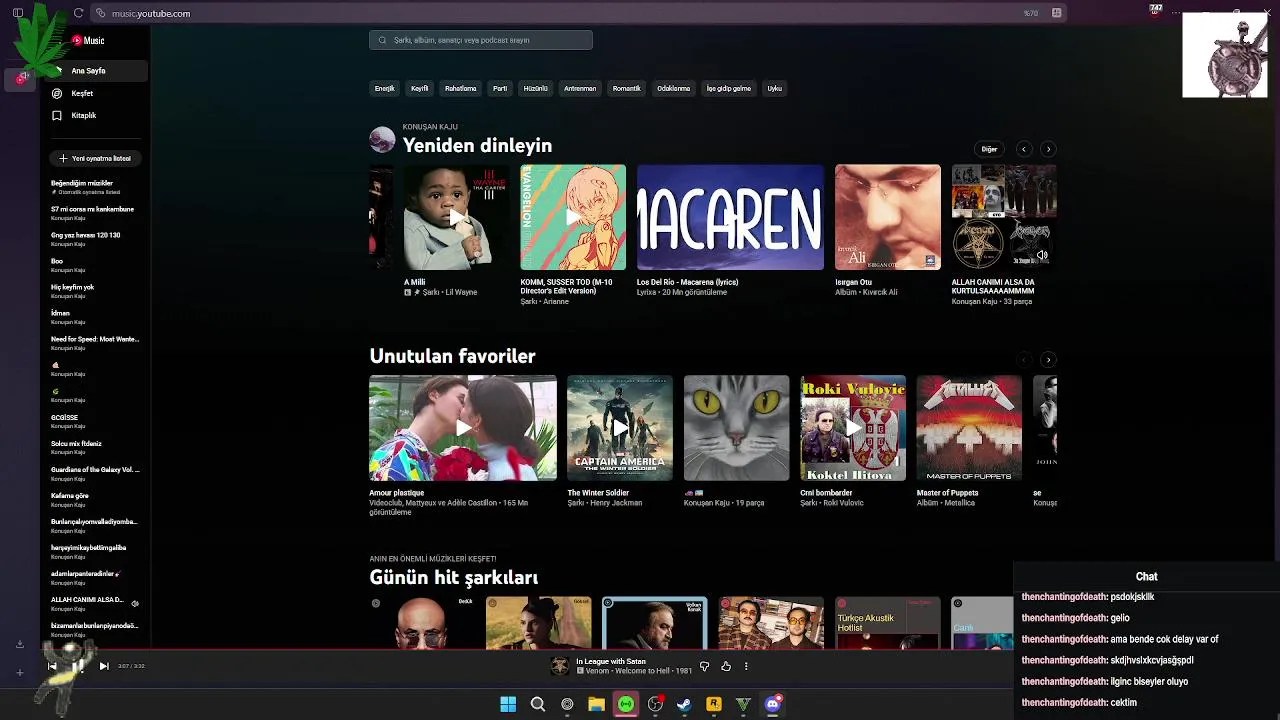Open 'Solcu mix ftdeniz' playlist
Screen dimensions: 1280x720
[x=97, y=447]
